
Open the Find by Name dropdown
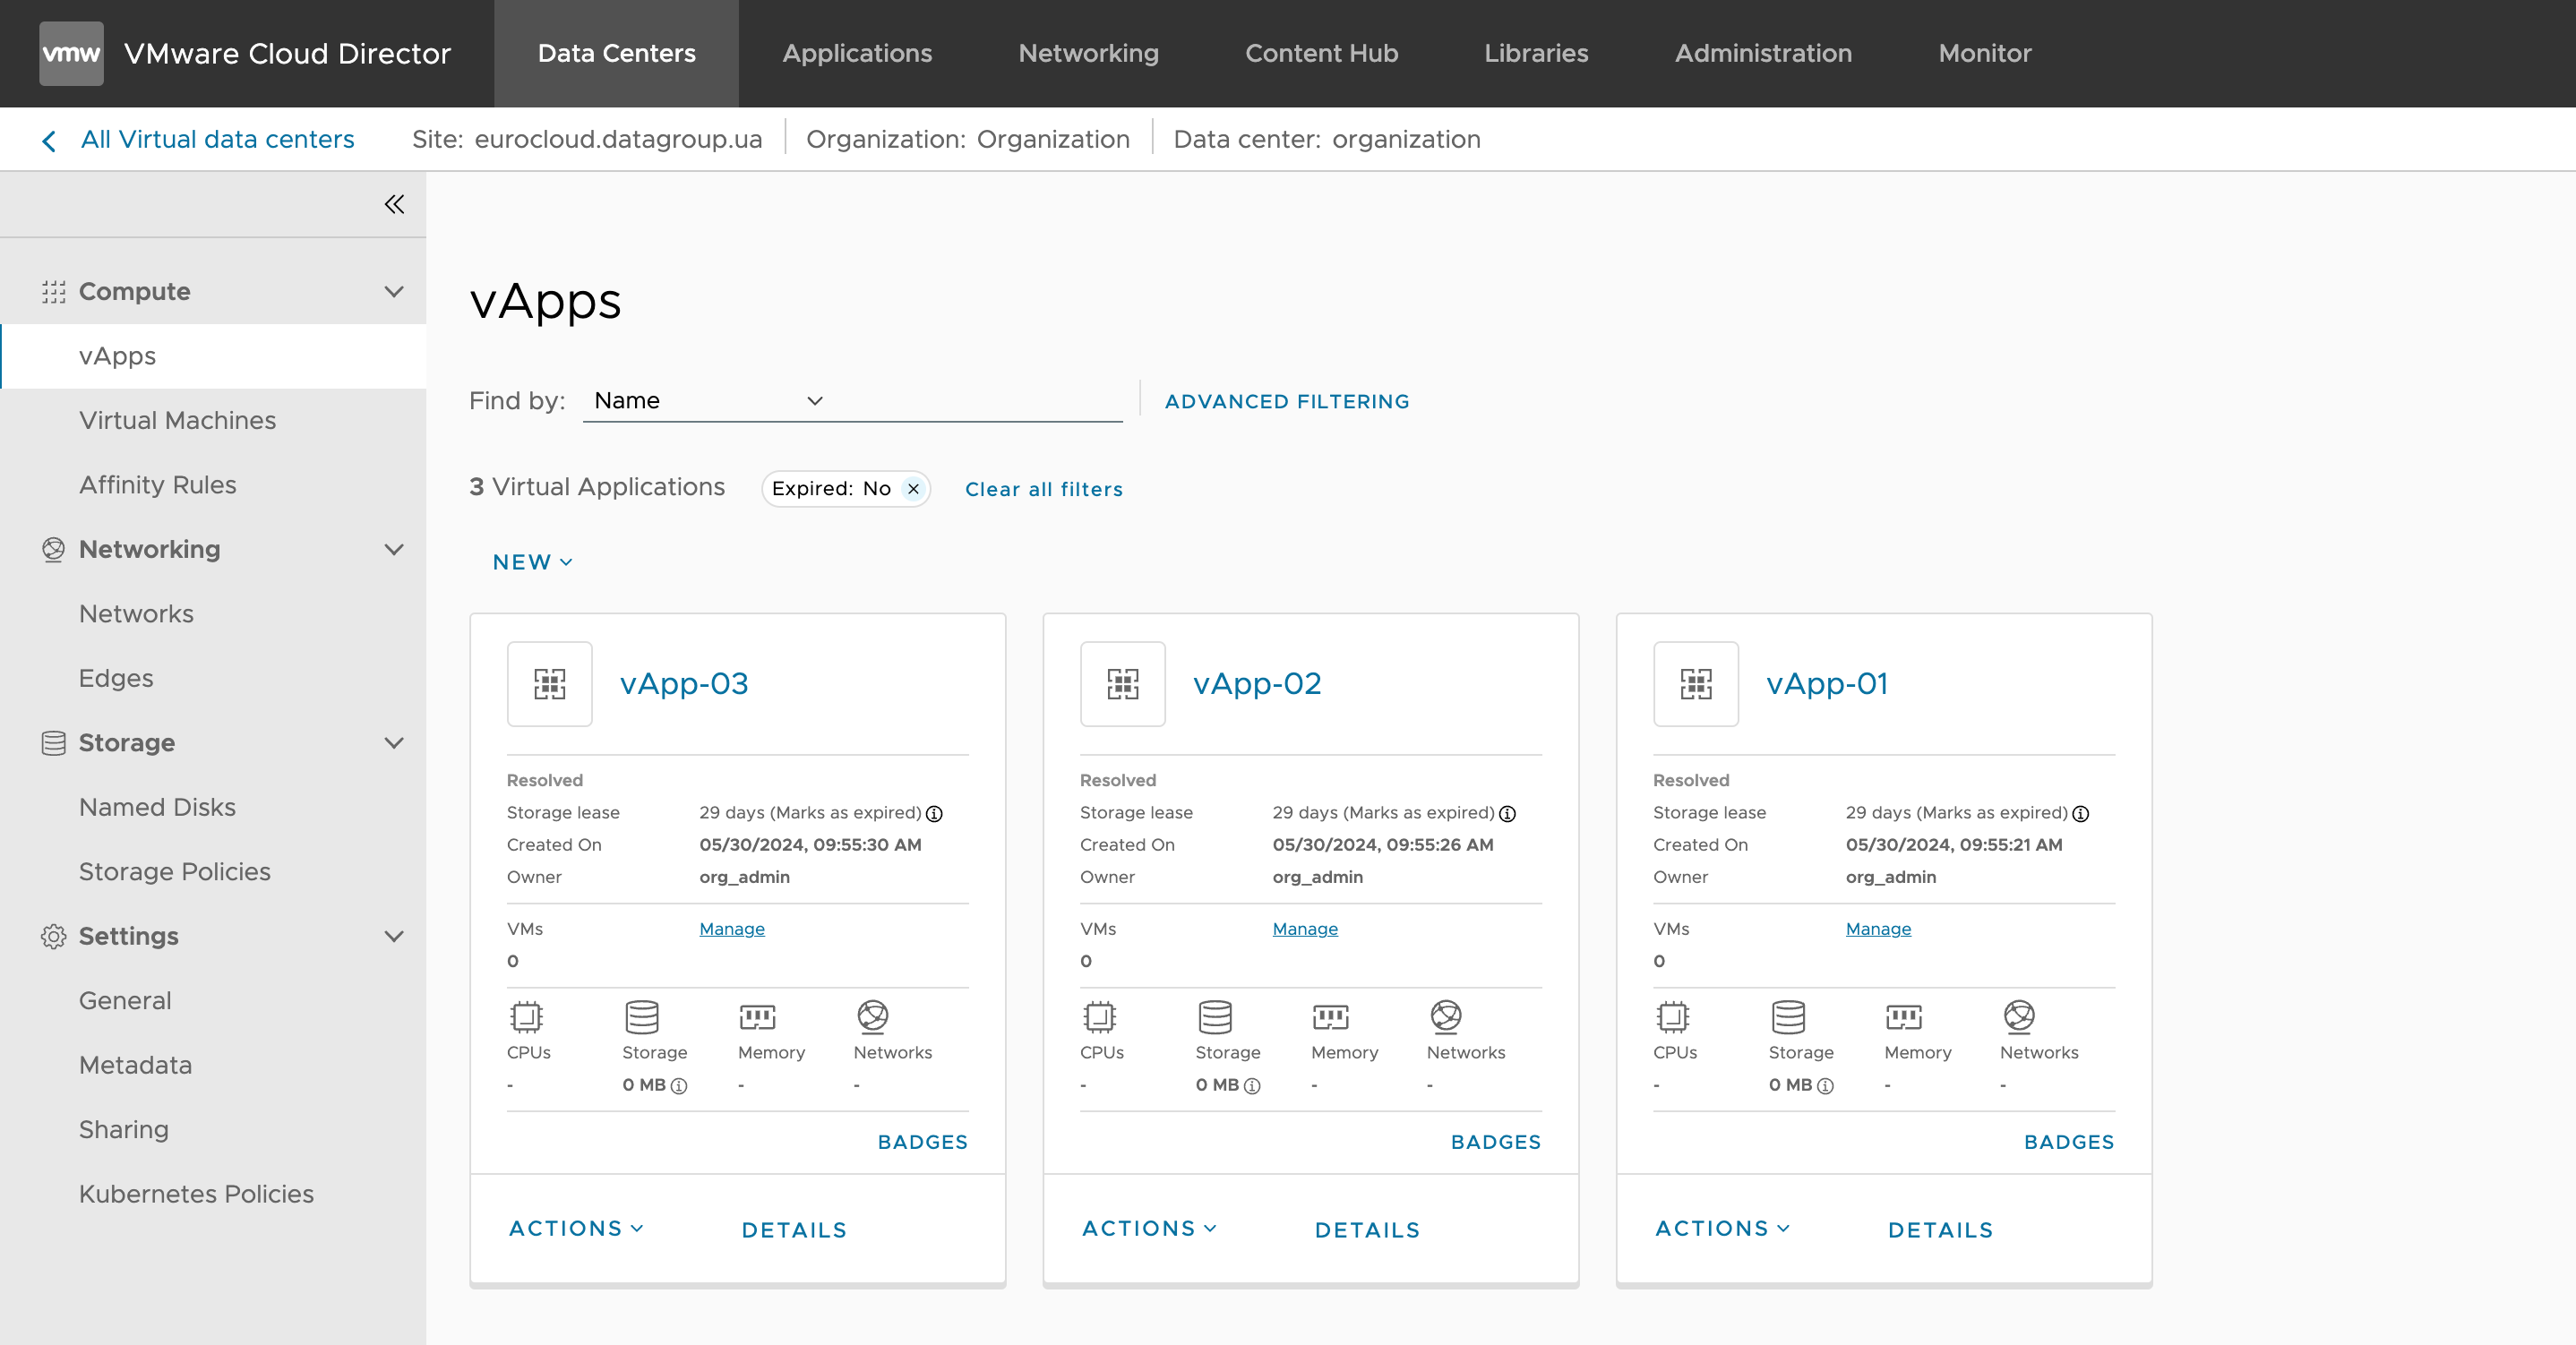(708, 401)
